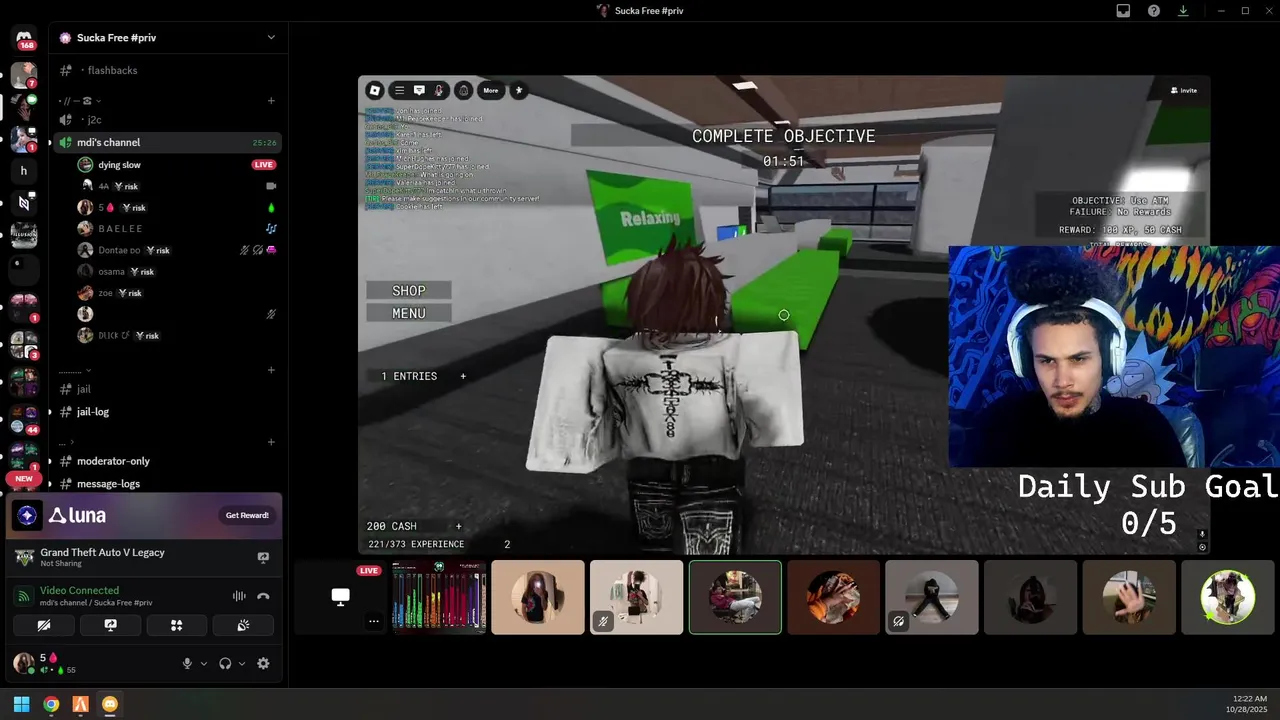Screen dimensions: 1280x720
Task: Deafen with headphones icon
Action: tap(225, 663)
